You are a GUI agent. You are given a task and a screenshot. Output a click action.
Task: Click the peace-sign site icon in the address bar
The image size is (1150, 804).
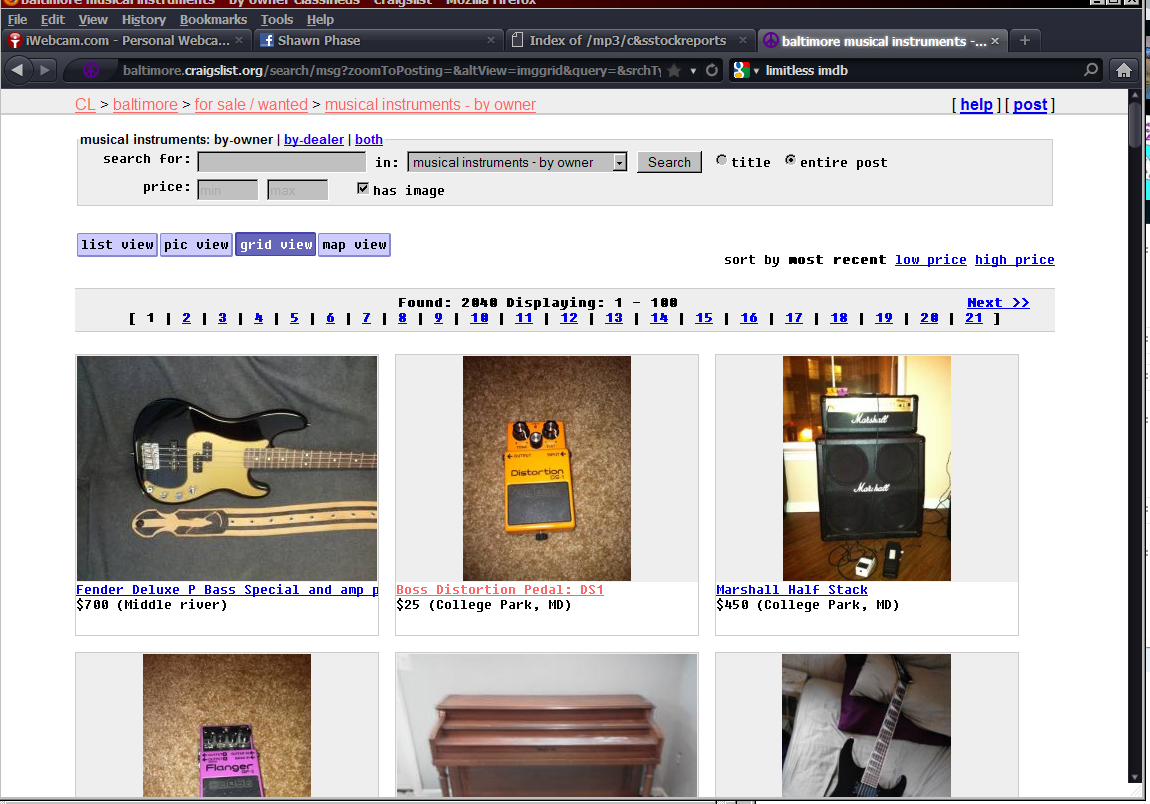pos(91,70)
